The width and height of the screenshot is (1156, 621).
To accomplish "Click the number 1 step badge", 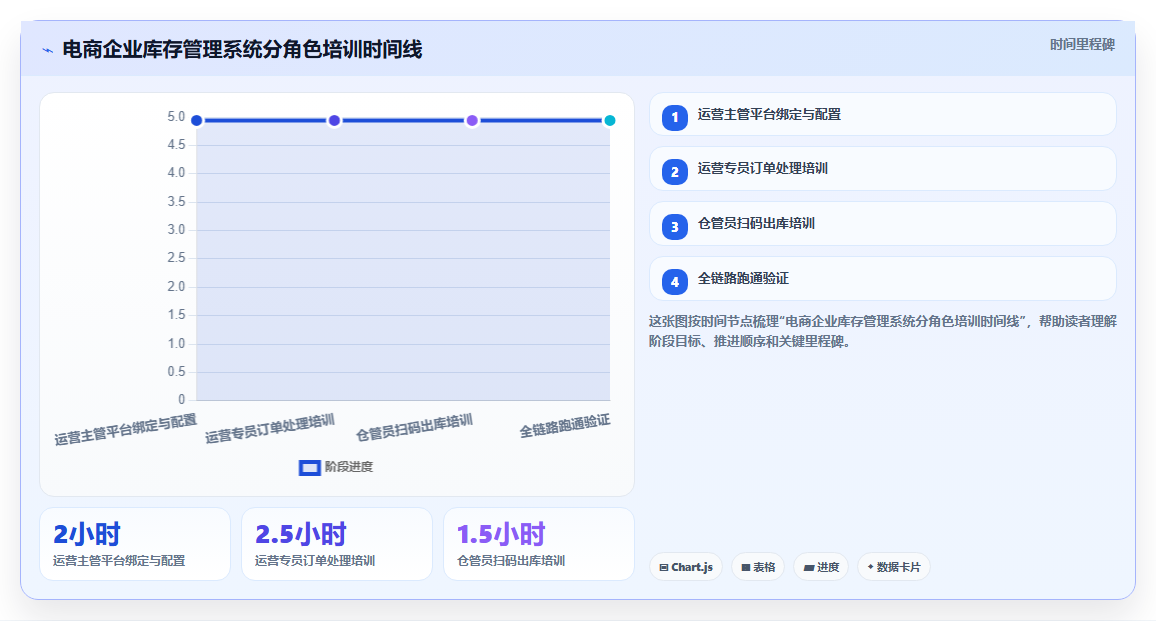I will coord(675,117).
